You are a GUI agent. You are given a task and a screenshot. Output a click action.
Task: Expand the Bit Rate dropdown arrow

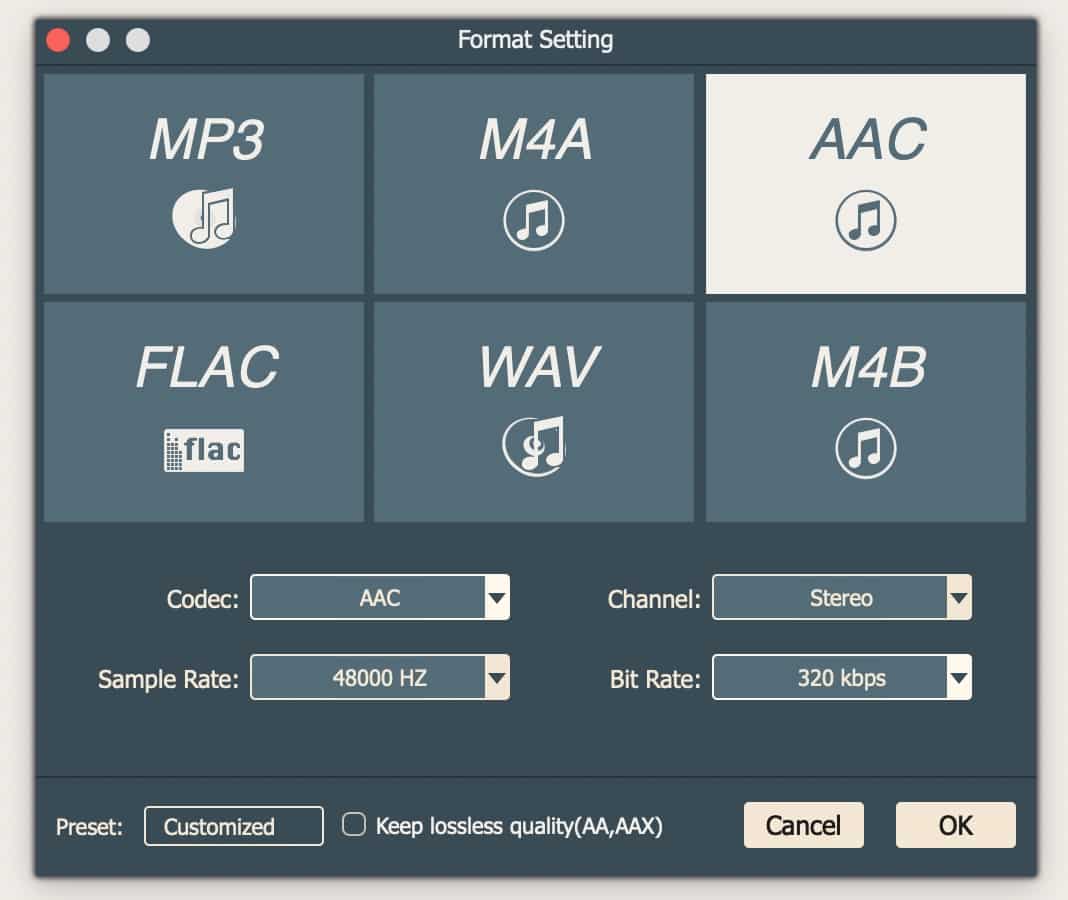pyautogui.click(x=958, y=679)
